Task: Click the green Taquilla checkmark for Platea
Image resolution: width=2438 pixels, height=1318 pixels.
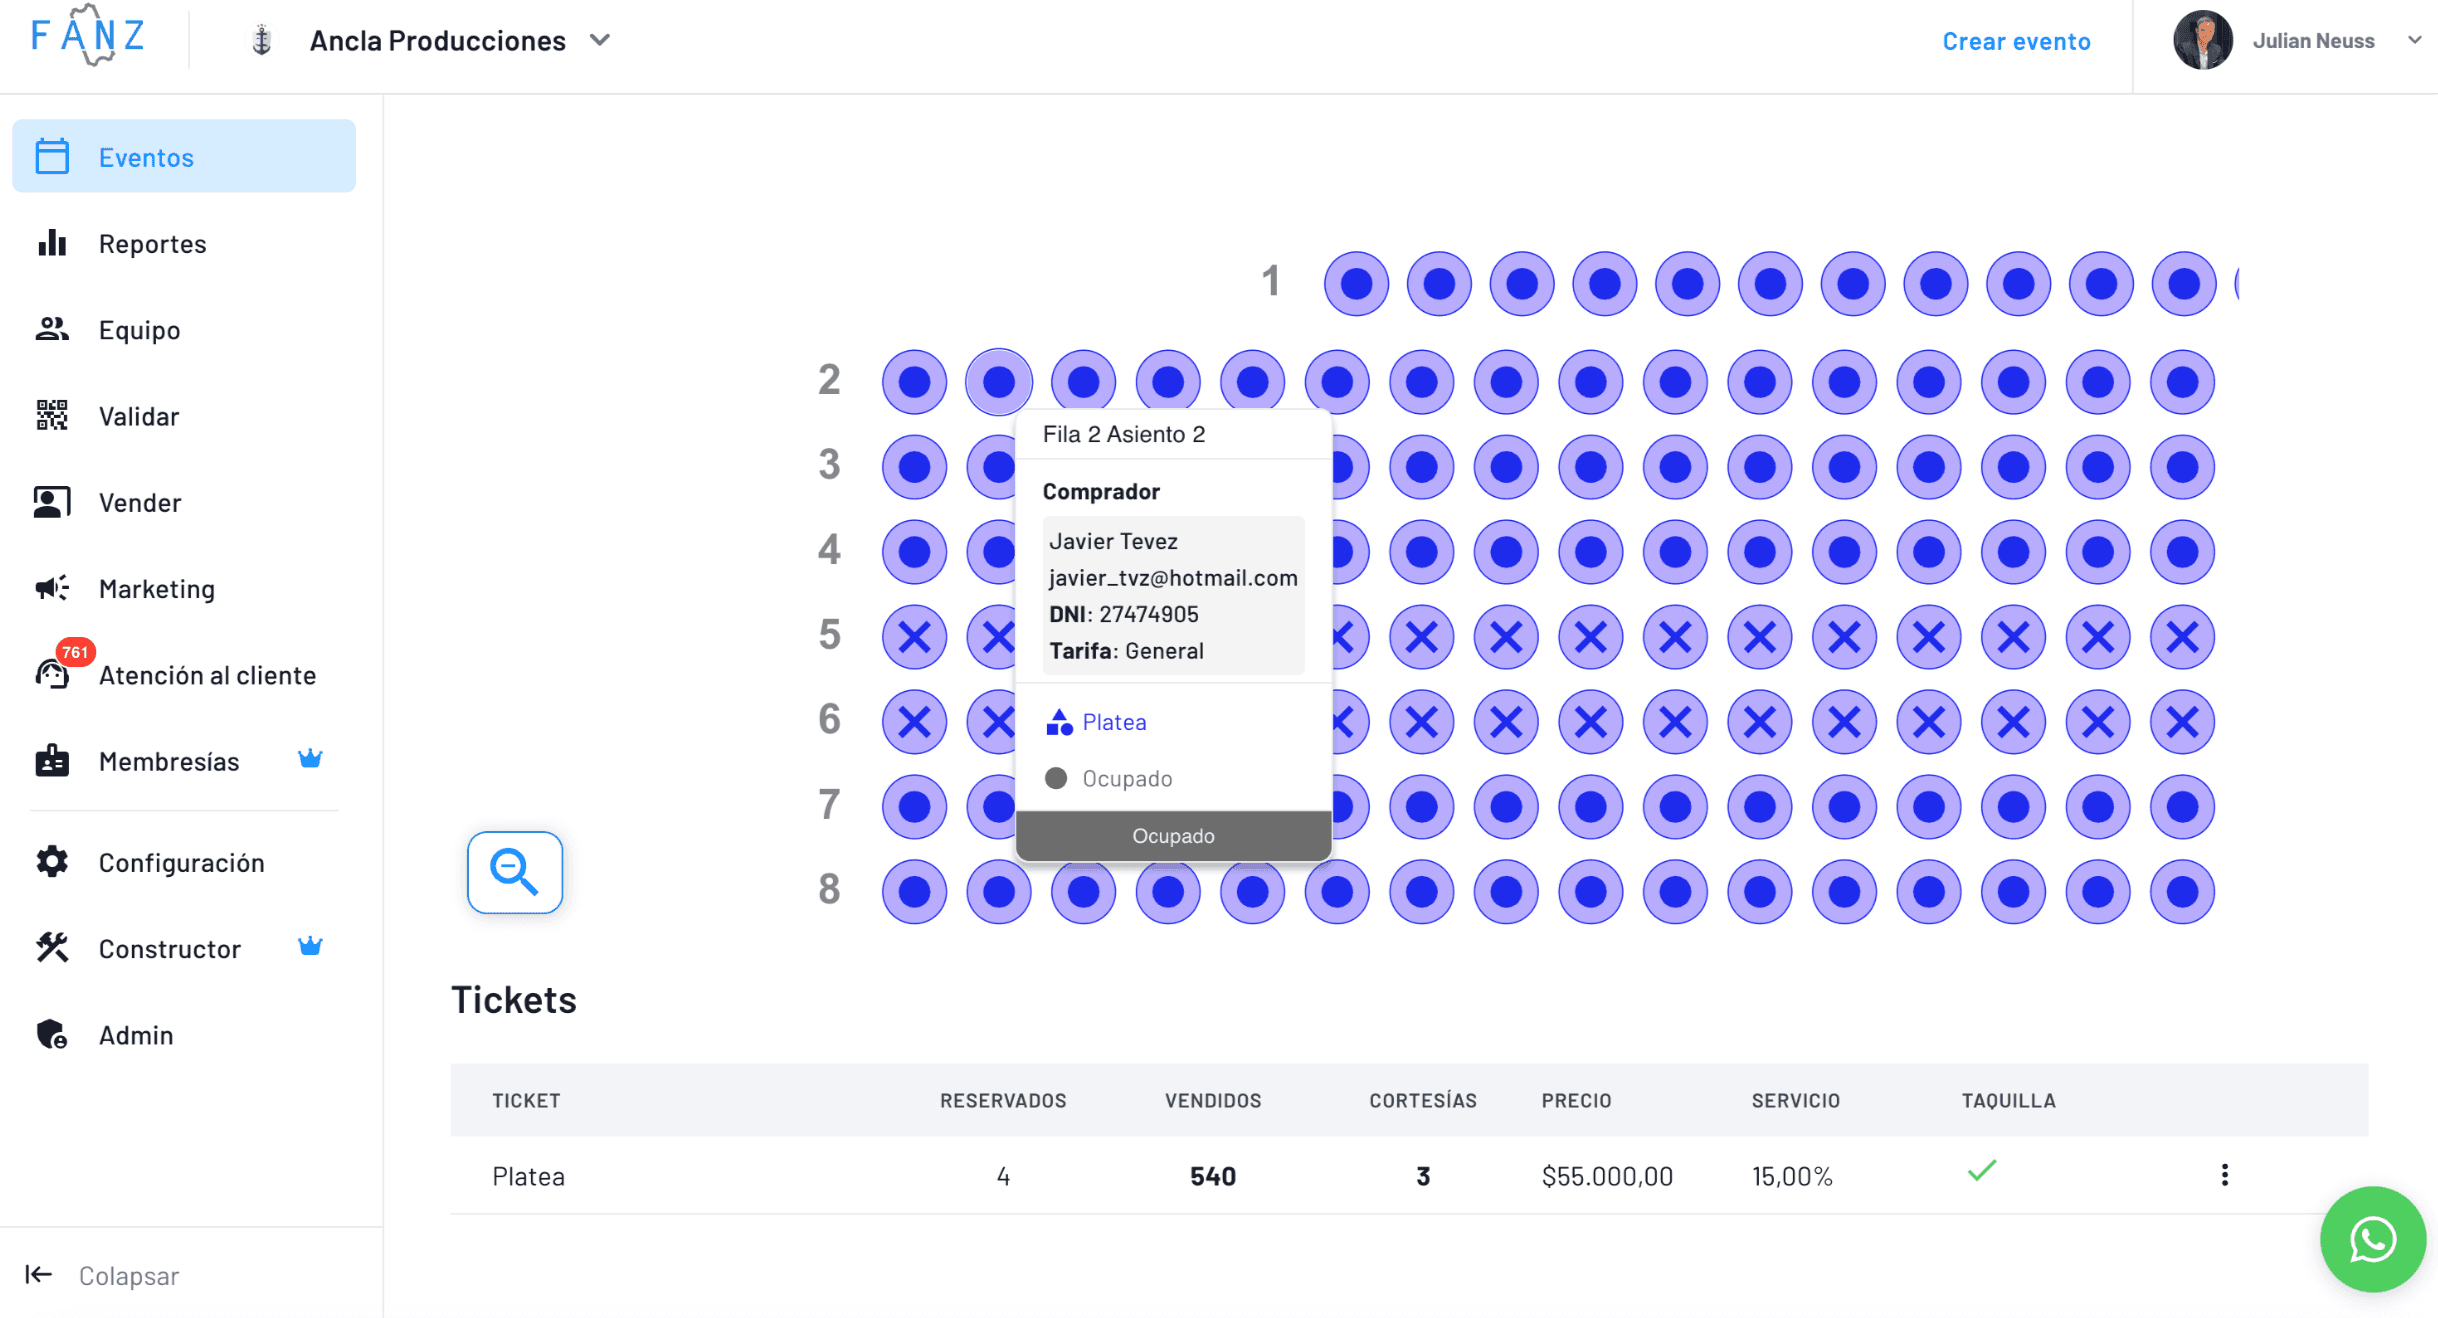Action: point(1981,1170)
